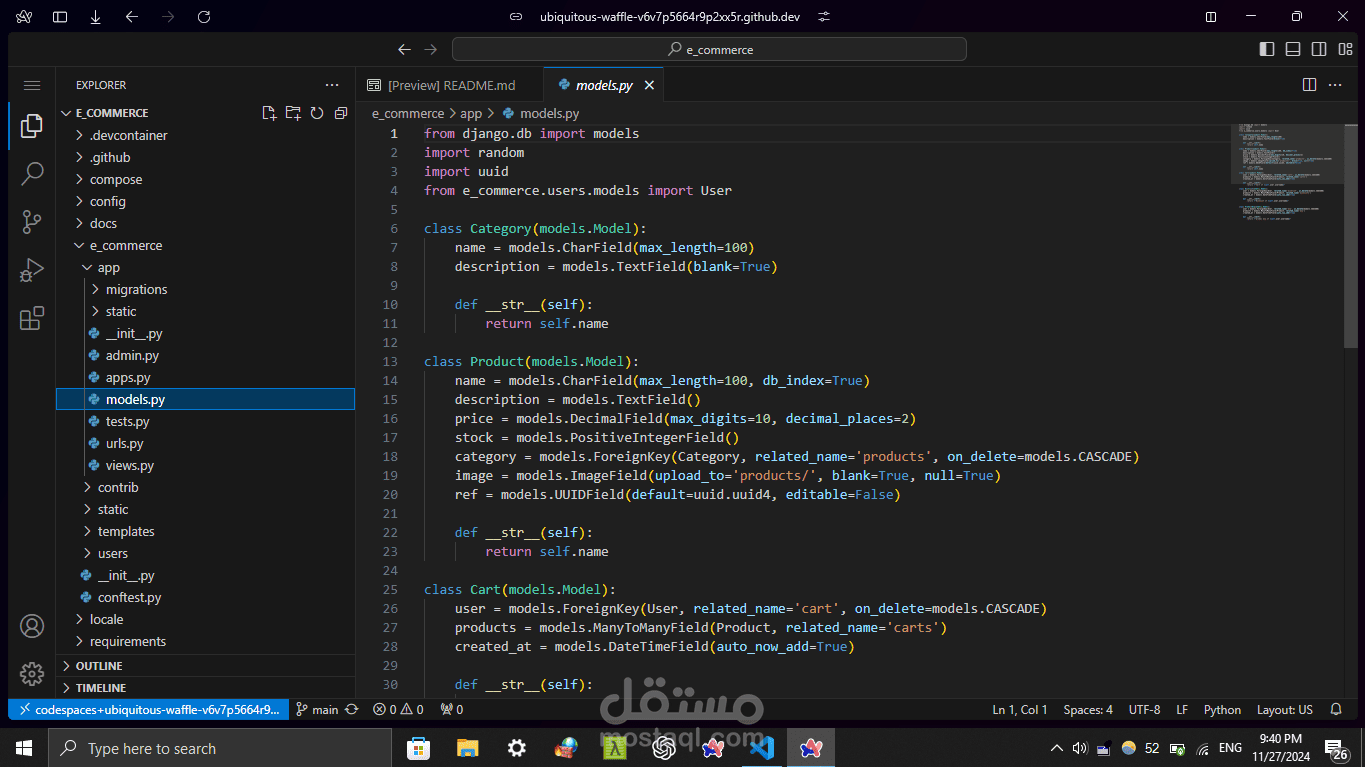
Task: Refresh the Explorer file tree
Action: (317, 113)
